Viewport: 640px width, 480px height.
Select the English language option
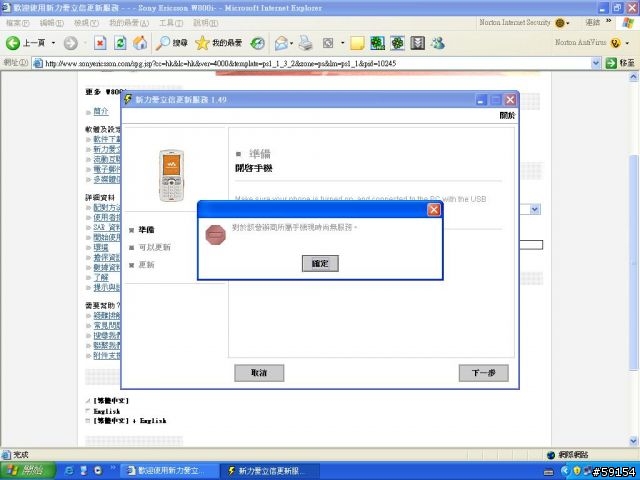[107, 411]
